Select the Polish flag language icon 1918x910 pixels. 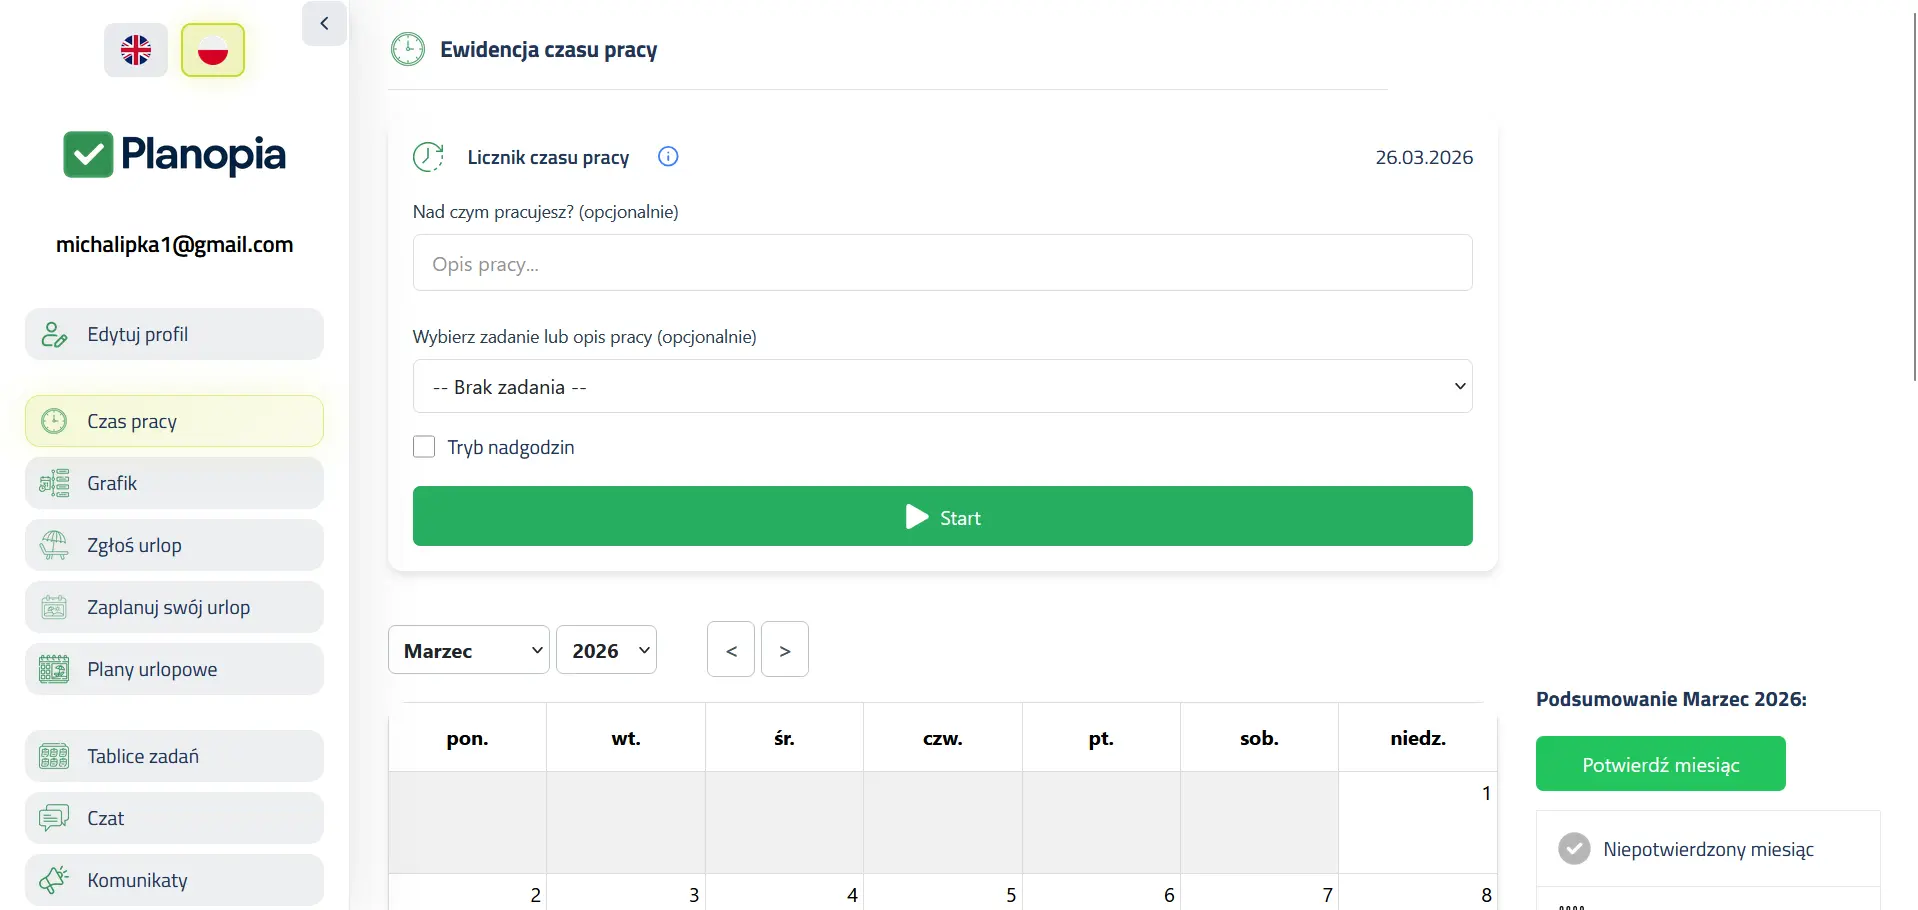(212, 50)
